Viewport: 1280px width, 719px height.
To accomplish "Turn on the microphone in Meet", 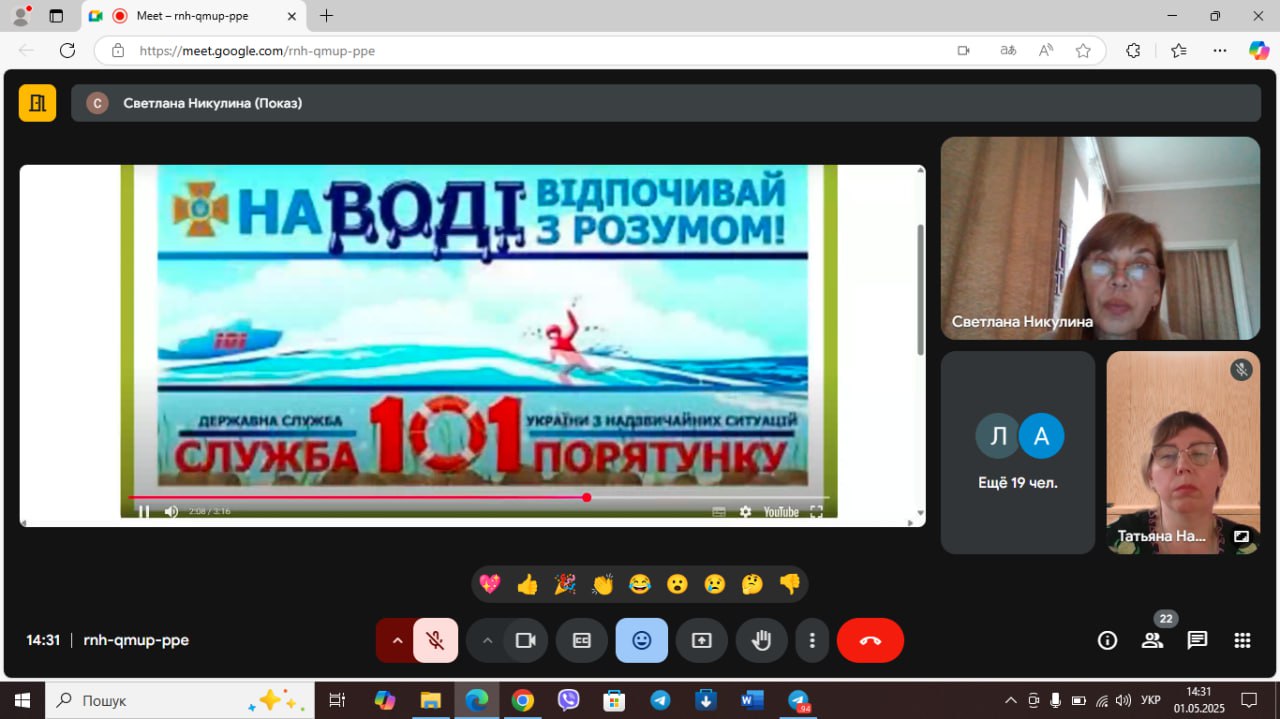I will pos(436,641).
